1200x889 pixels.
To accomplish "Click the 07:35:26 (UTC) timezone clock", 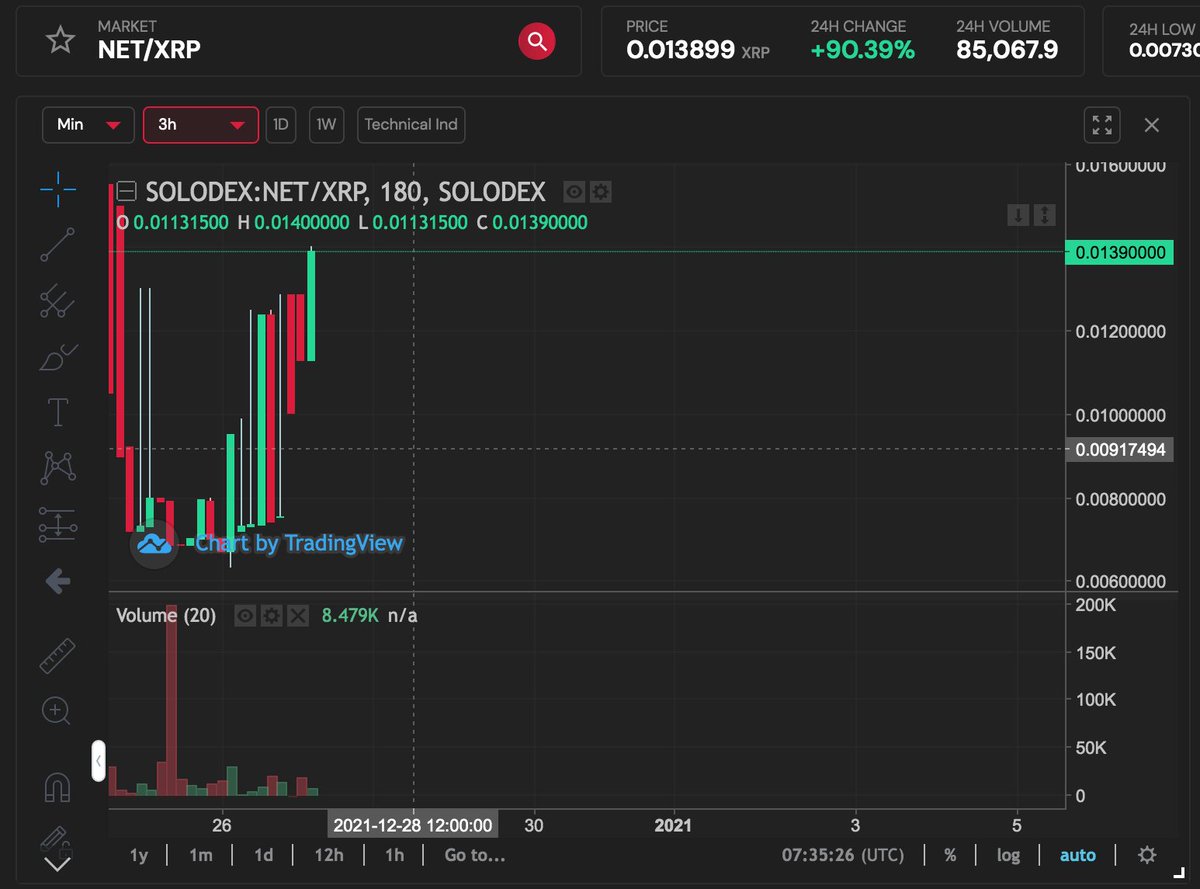I will (x=842, y=855).
